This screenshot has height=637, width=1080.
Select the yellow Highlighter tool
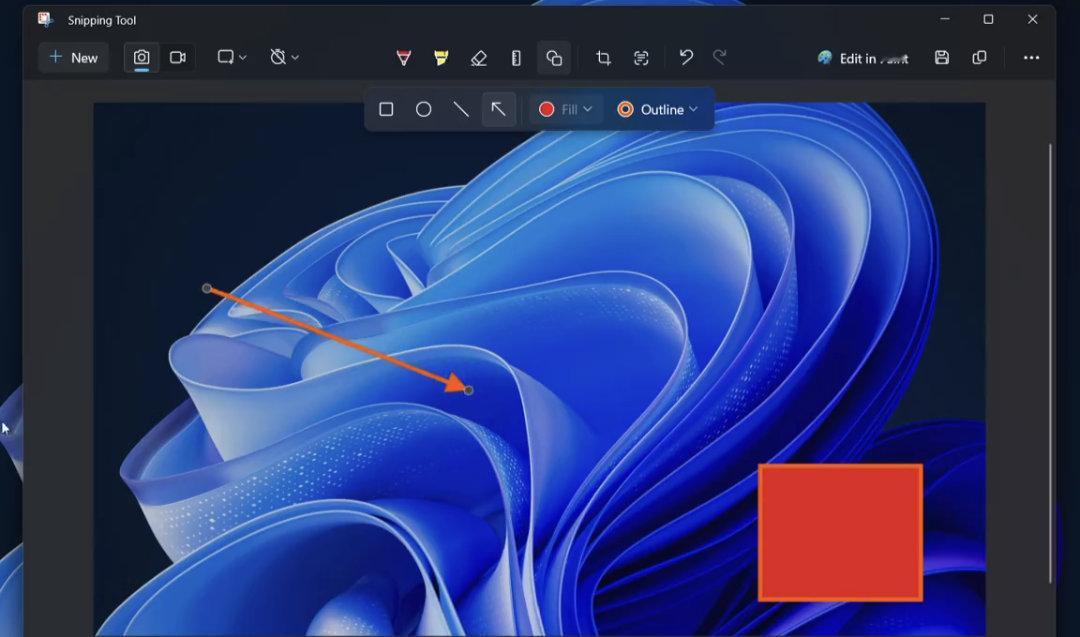[x=442, y=59]
